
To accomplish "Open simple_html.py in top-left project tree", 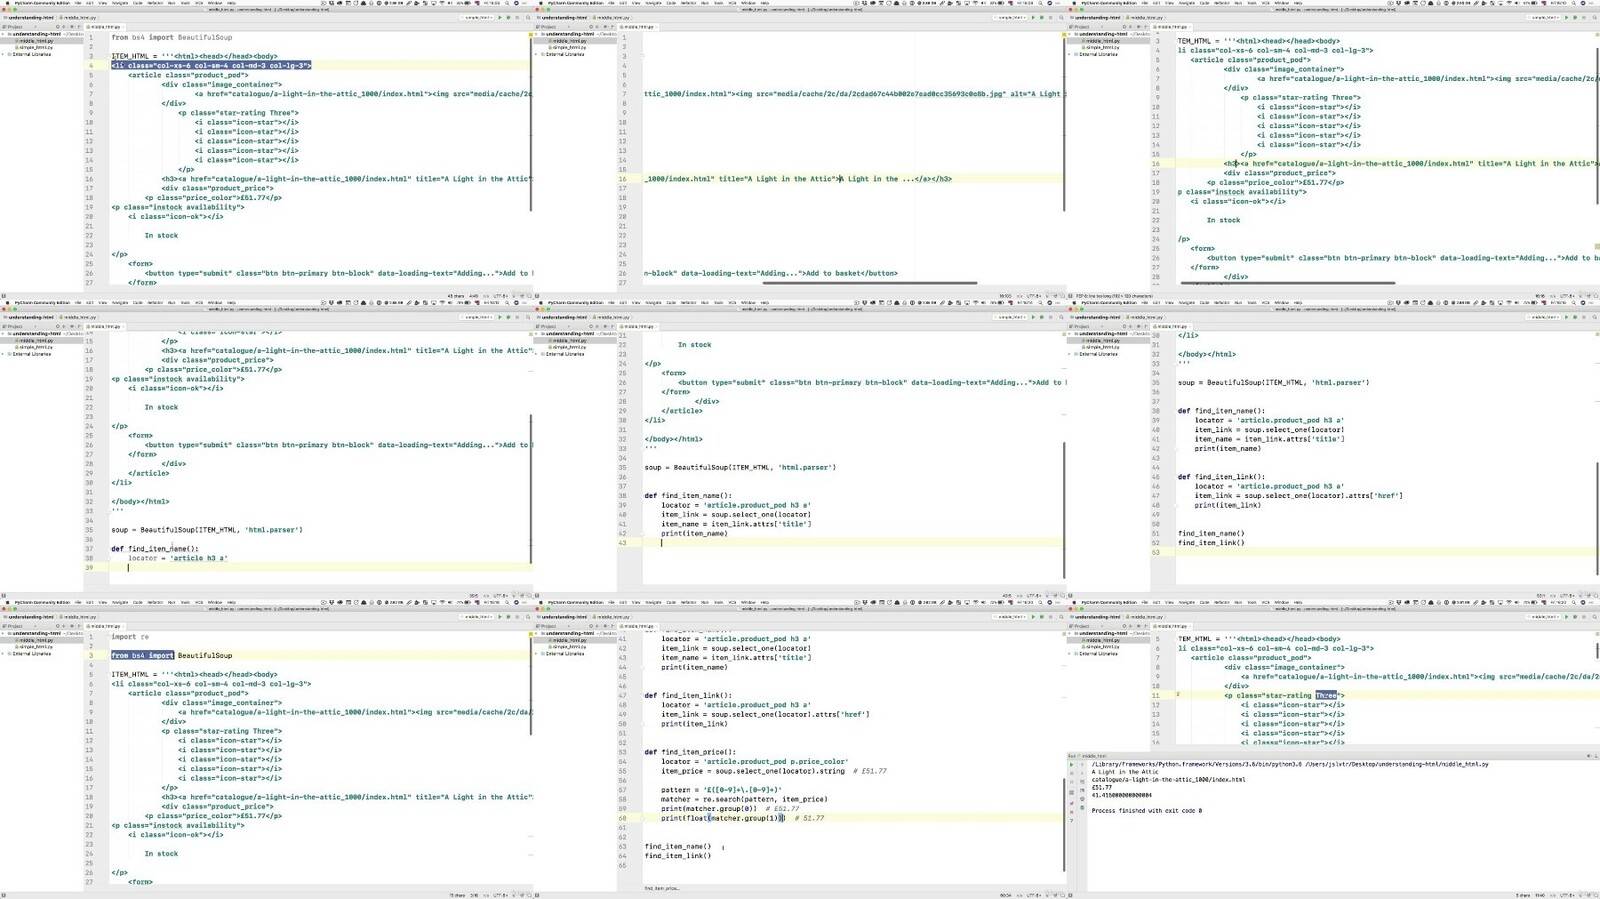I will tap(36, 47).
